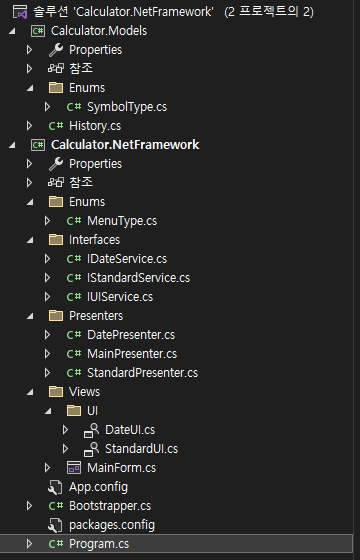Screen dimensions: 360x560
Task: Collapse the Calculator.Models project node
Action: pyautogui.click(x=12, y=31)
